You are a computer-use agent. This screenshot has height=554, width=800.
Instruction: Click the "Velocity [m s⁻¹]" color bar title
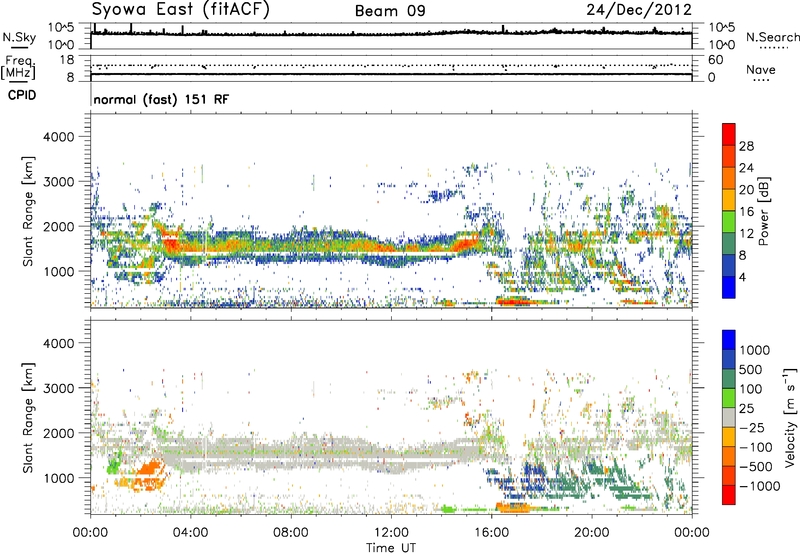(x=790, y=417)
